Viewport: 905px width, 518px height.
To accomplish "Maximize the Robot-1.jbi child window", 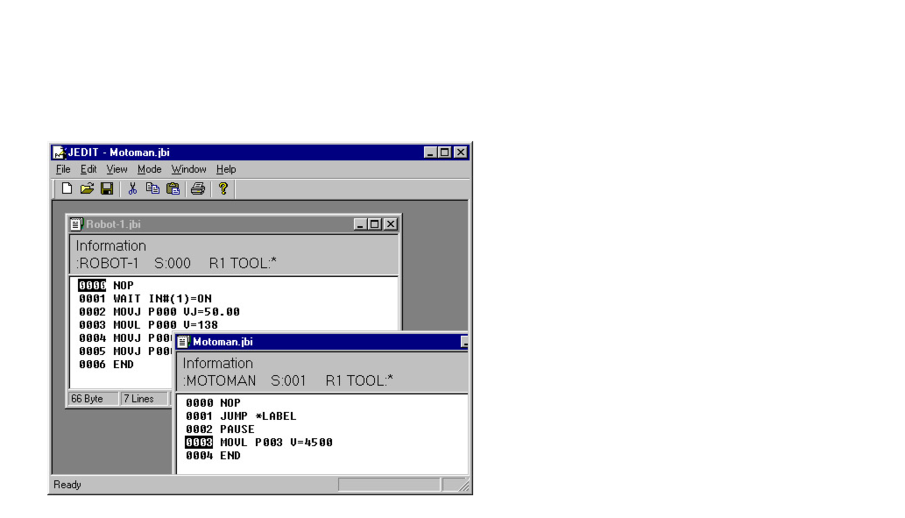I will pyautogui.click(x=375, y=224).
